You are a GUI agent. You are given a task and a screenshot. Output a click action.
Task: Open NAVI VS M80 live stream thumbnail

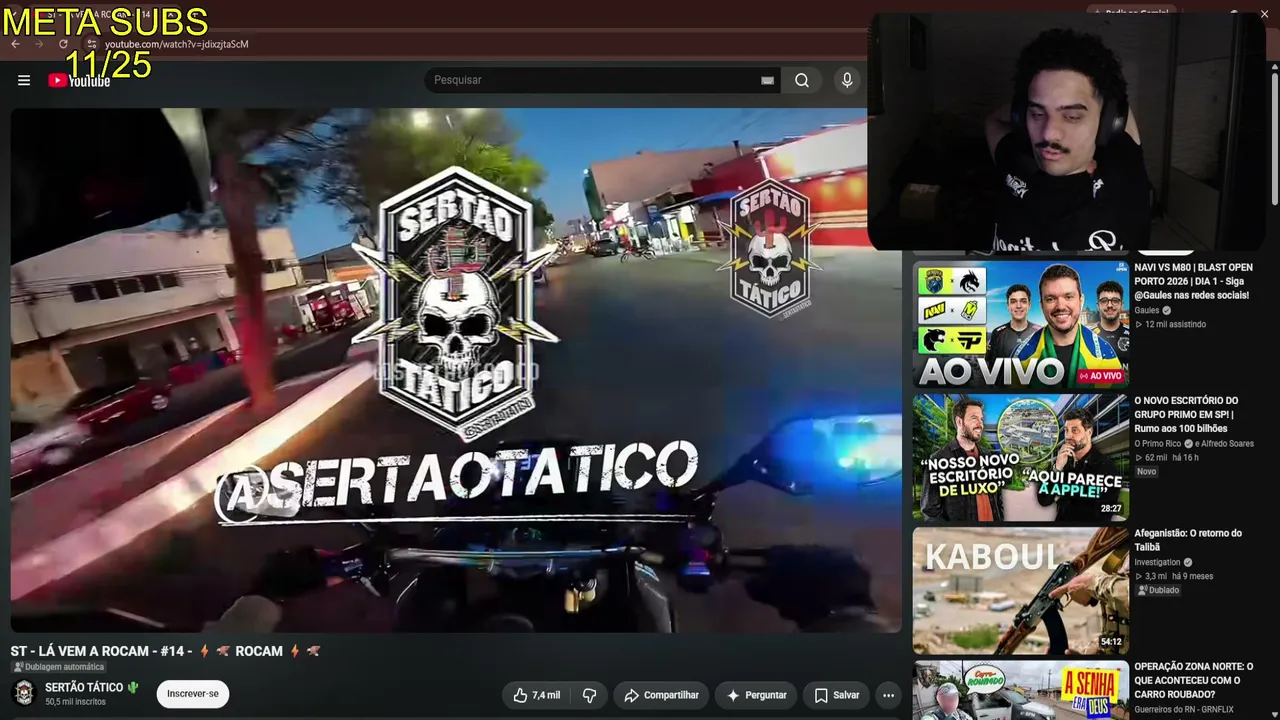click(1020, 324)
